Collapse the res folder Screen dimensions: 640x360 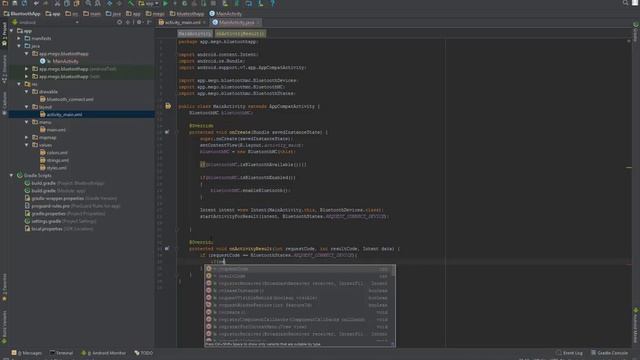19,84
